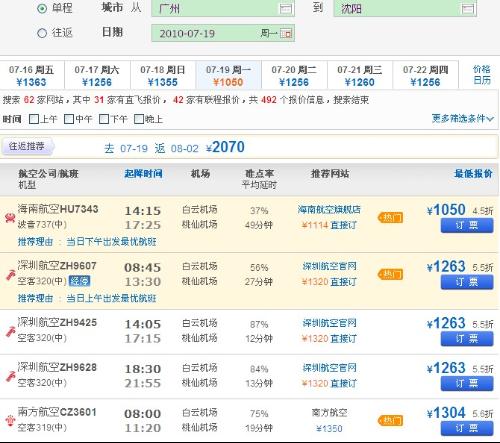
Task: Click date field 2010-07-19
Action: point(223,33)
